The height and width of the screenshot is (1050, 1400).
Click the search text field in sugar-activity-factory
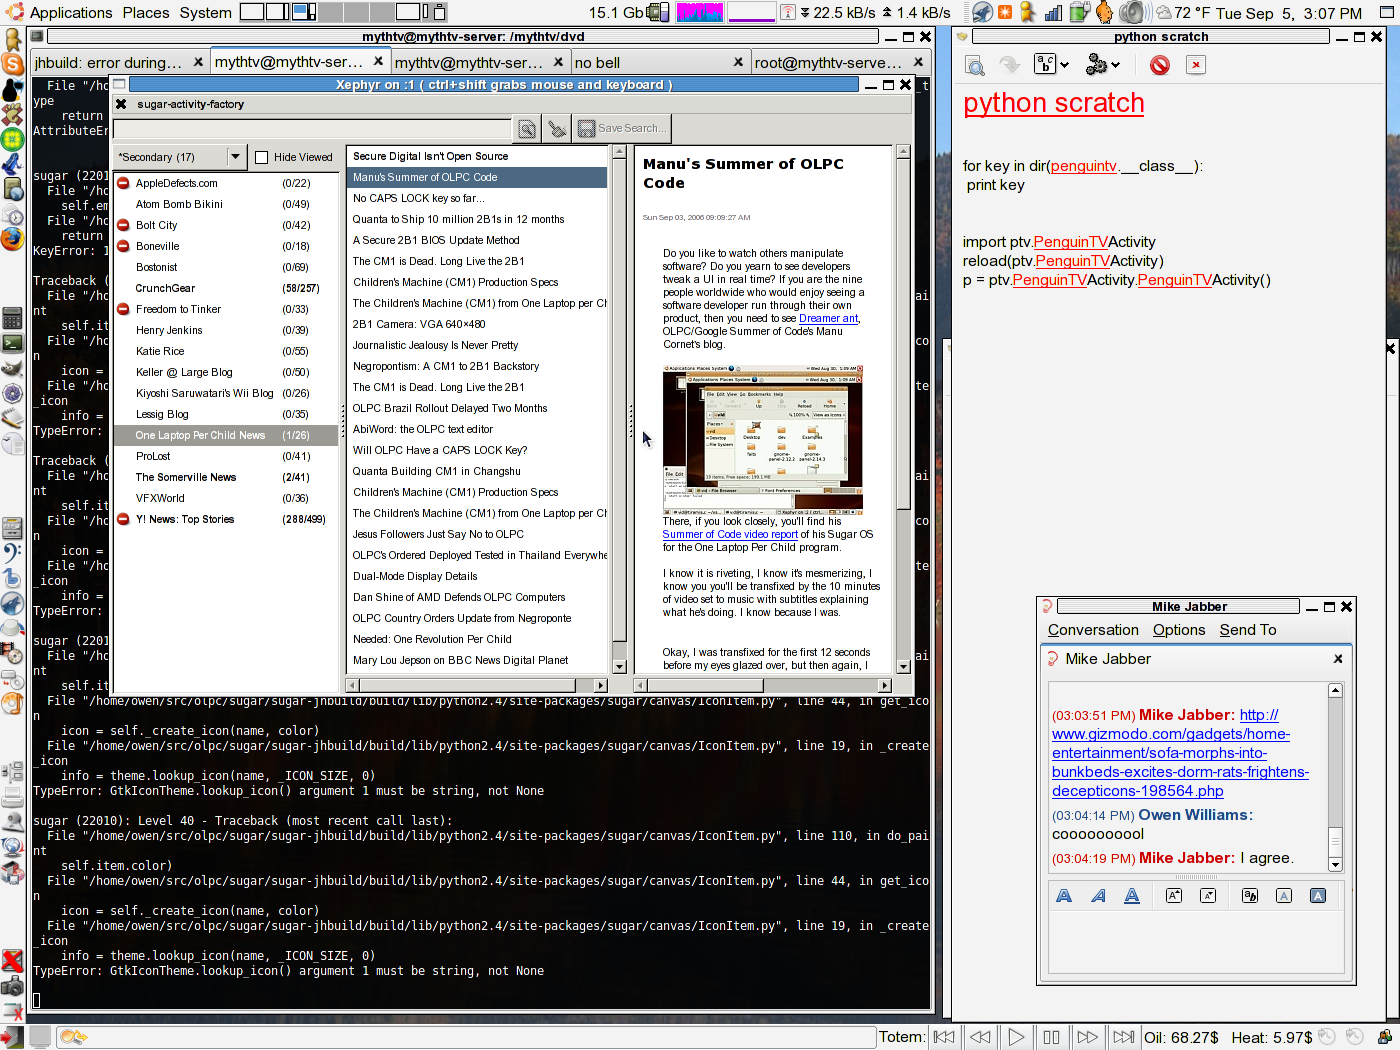click(x=312, y=129)
